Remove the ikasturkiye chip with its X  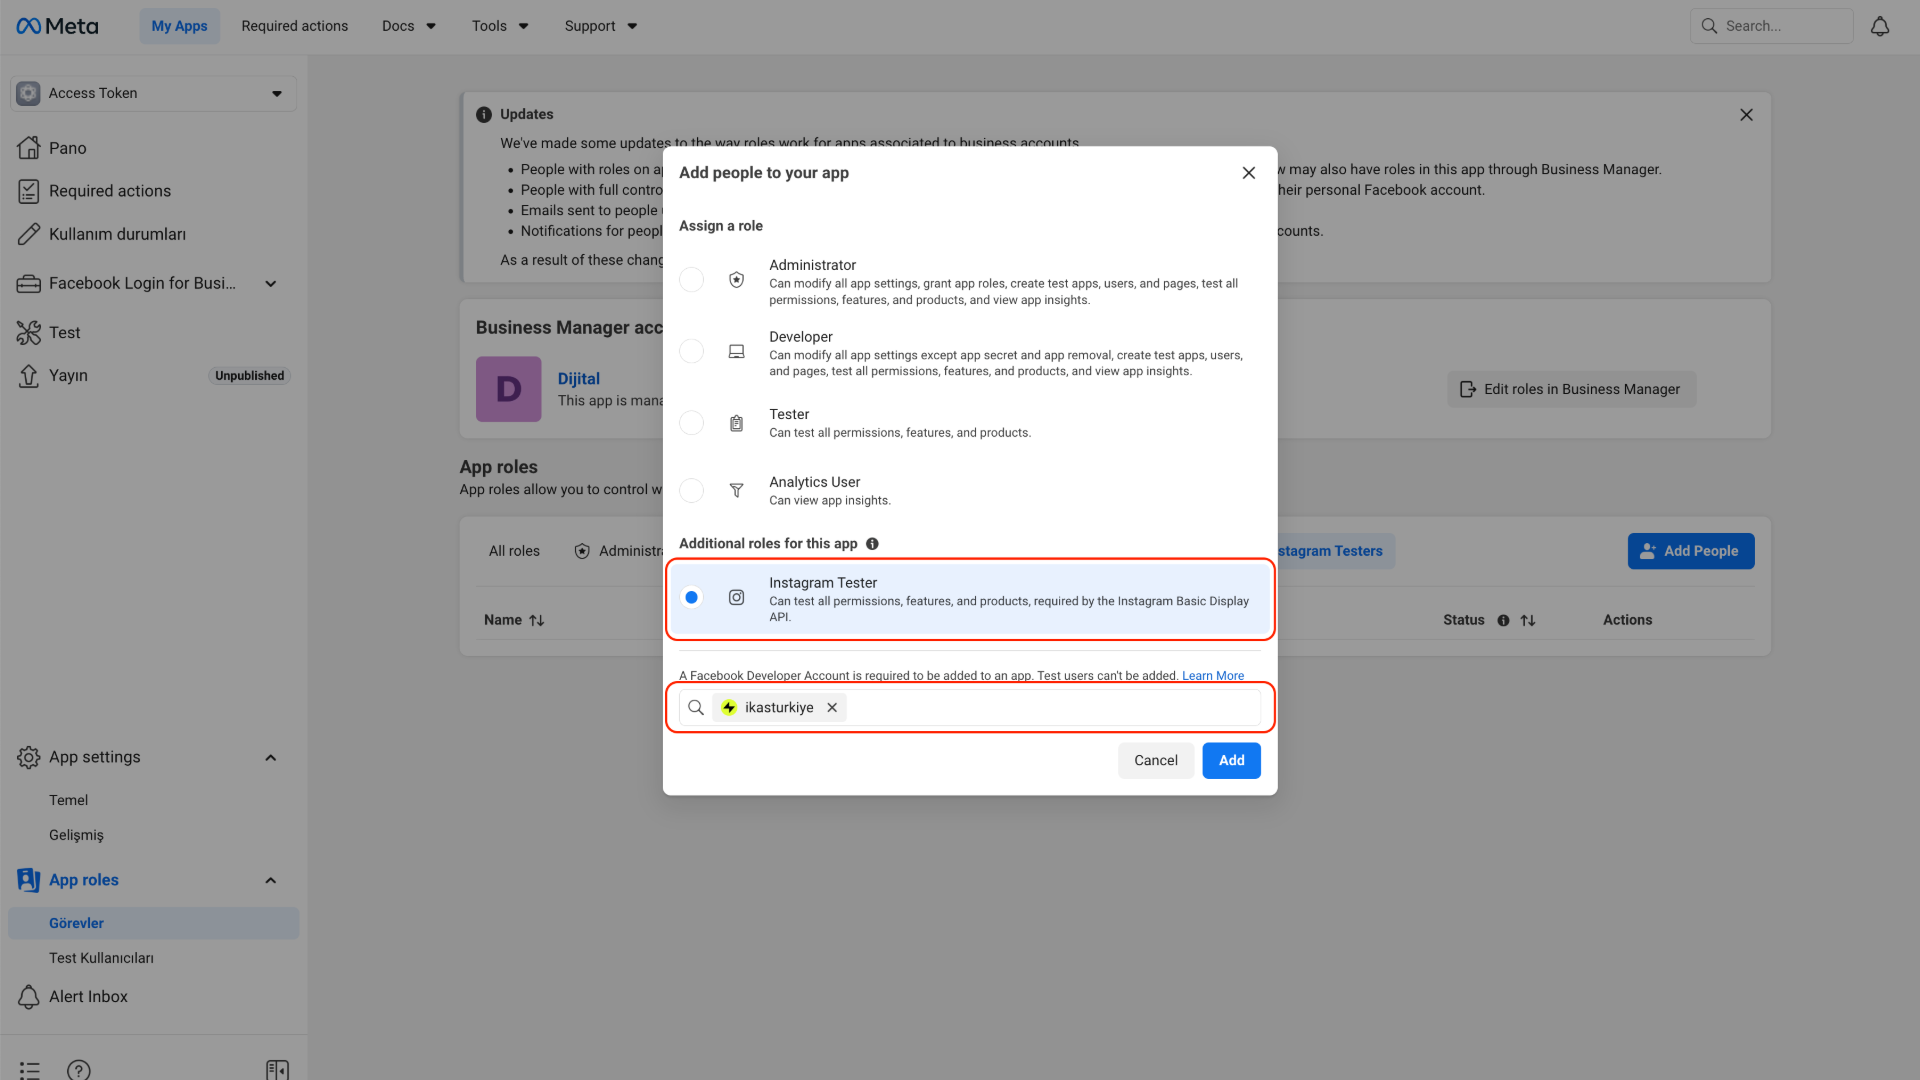pyautogui.click(x=832, y=708)
